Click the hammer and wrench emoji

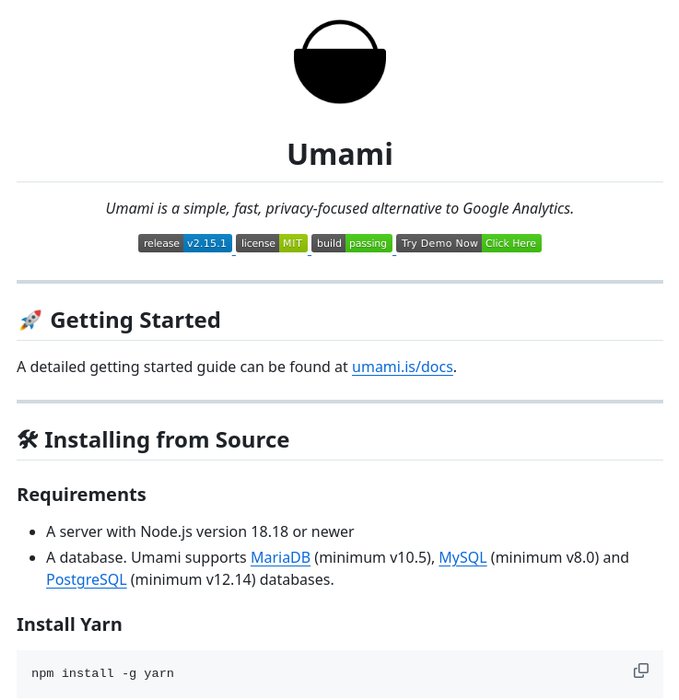[x=28, y=440]
